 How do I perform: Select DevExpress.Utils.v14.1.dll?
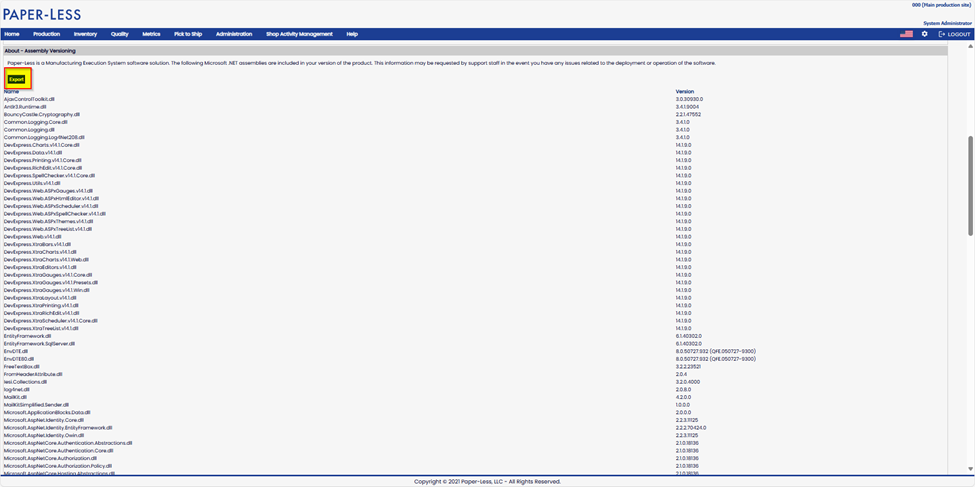coord(32,183)
